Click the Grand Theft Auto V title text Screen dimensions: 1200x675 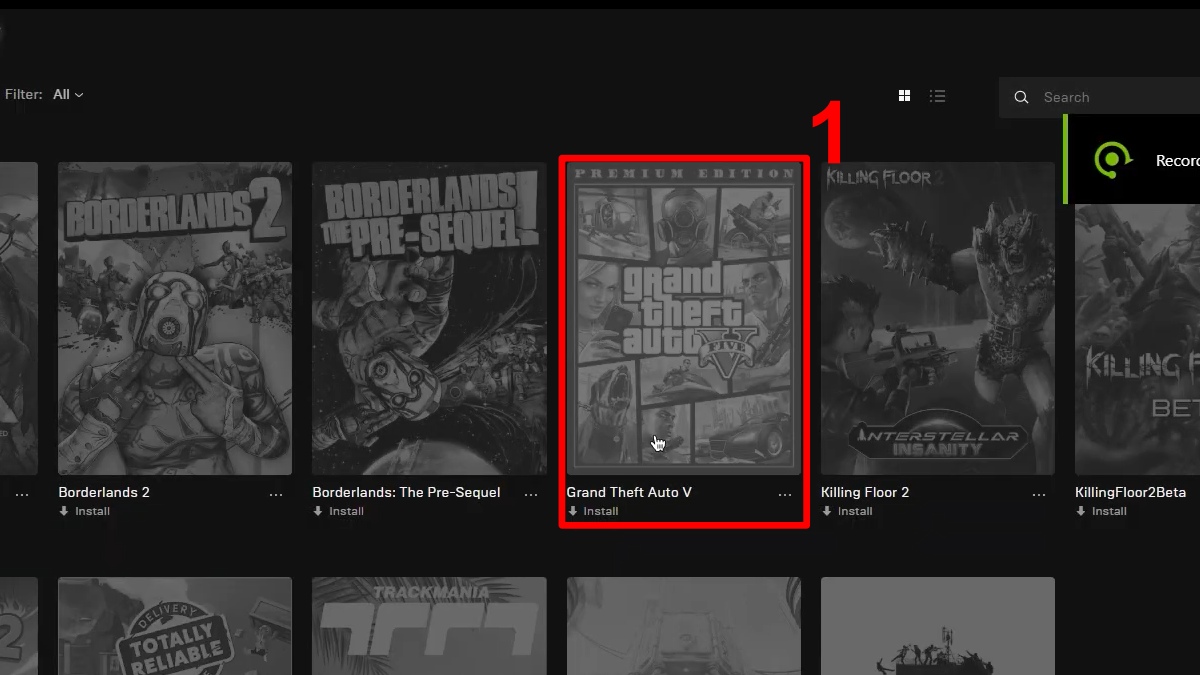pyautogui.click(x=629, y=492)
